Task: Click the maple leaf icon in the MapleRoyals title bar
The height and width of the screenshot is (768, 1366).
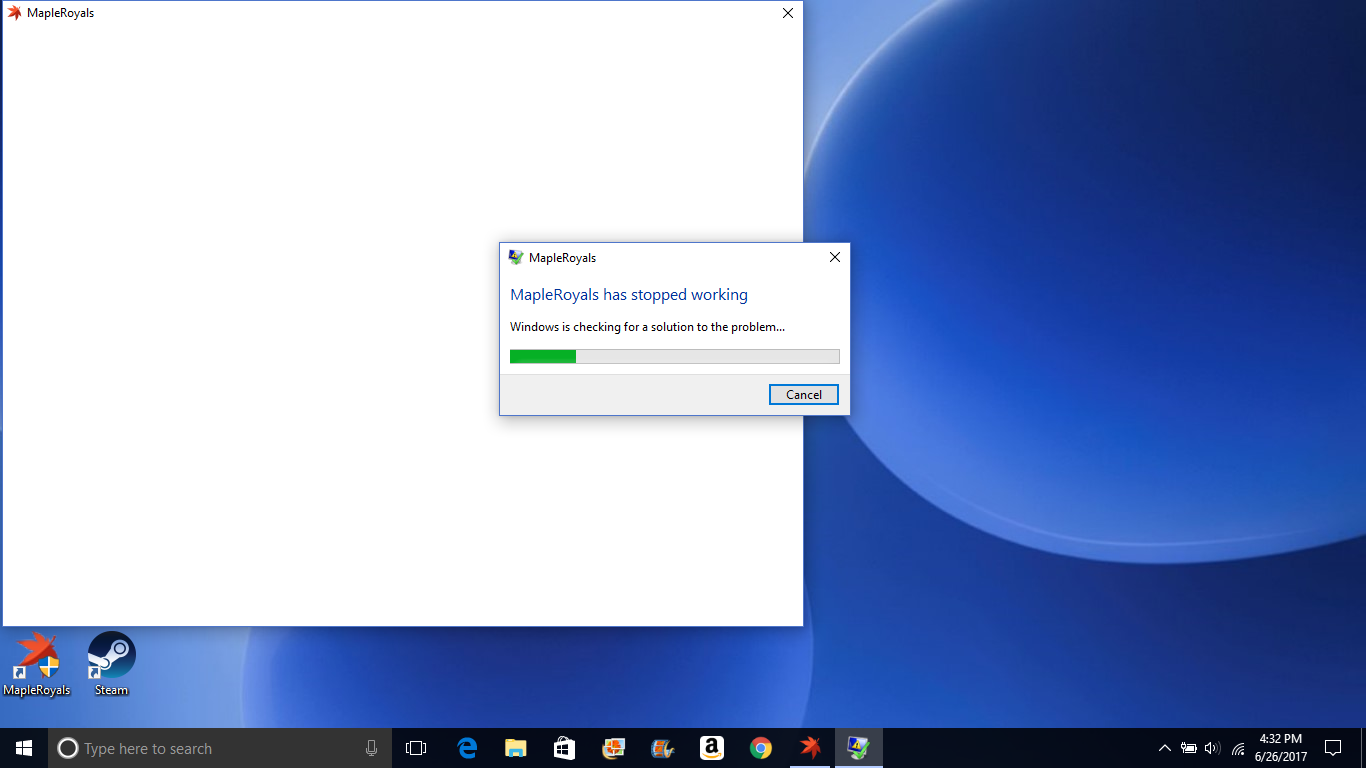Action: 14,13
